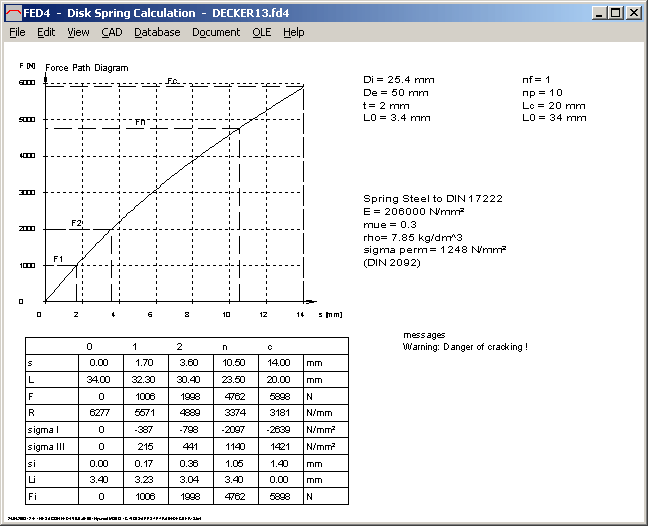Click the F2 label on the diagram

coord(76,223)
